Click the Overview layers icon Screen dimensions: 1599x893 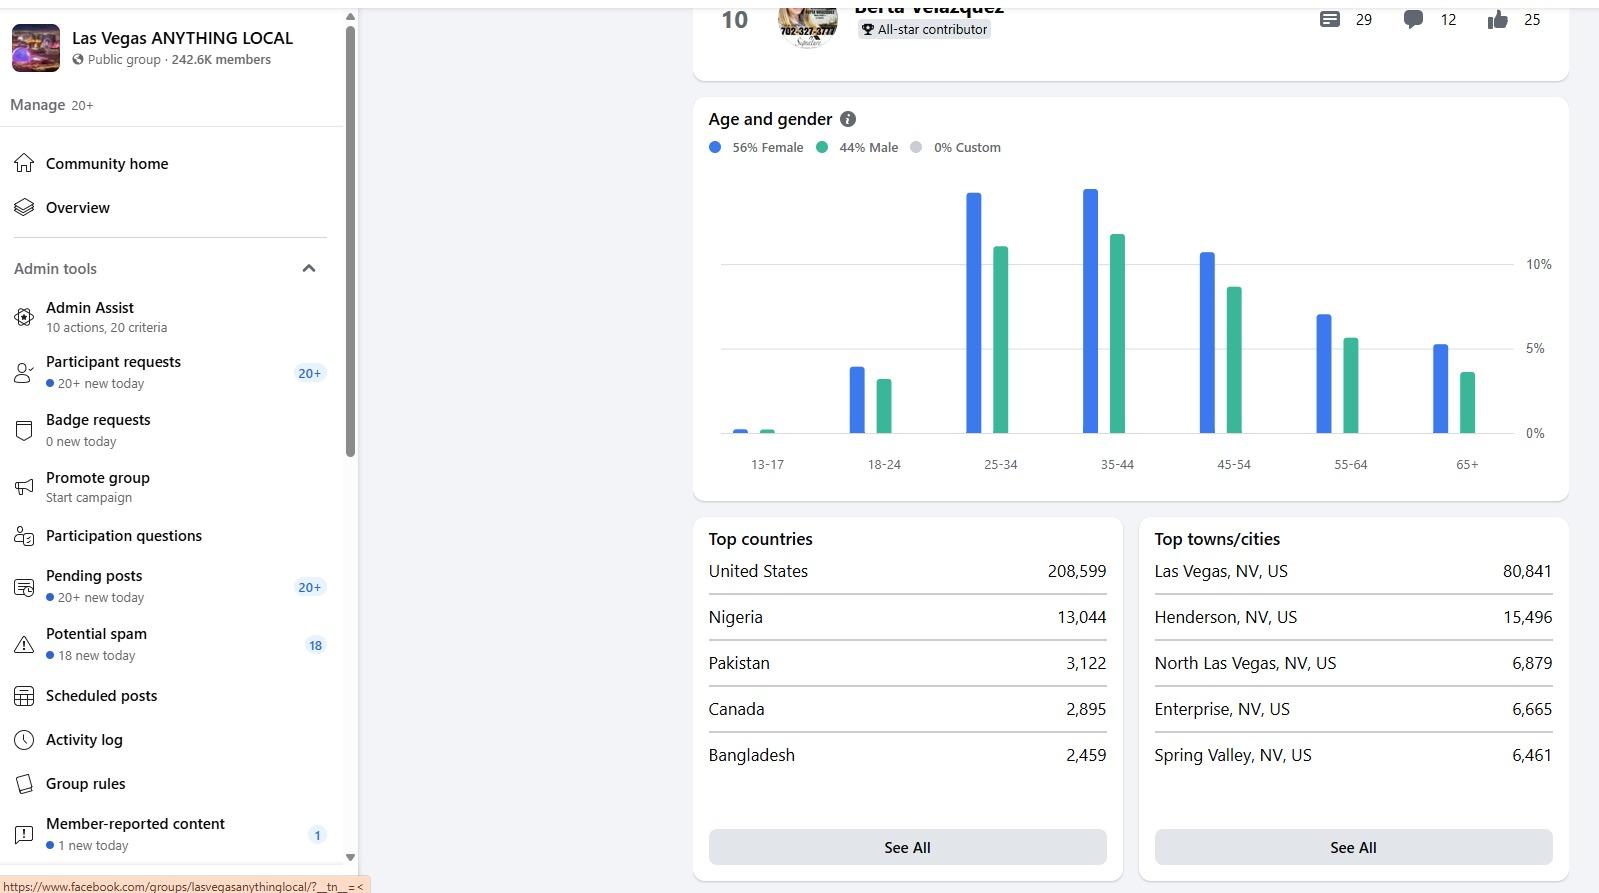coord(24,208)
